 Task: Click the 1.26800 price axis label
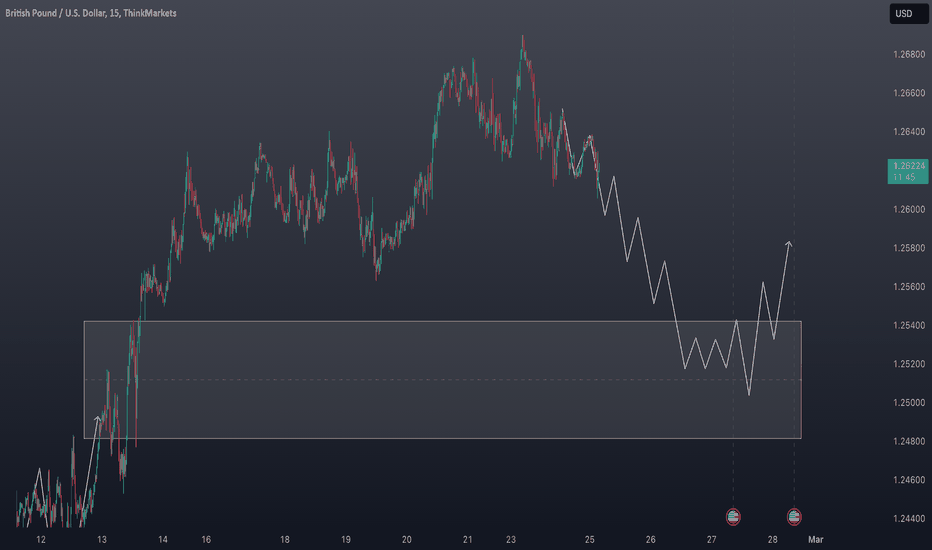(909, 55)
